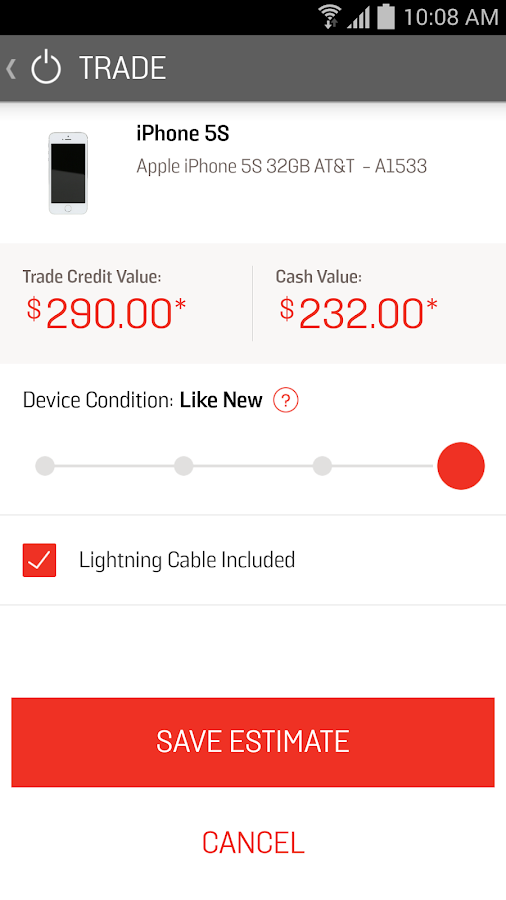Screen dimensions: 506x900
Task: Tap the TRADE header title
Action: (122, 68)
